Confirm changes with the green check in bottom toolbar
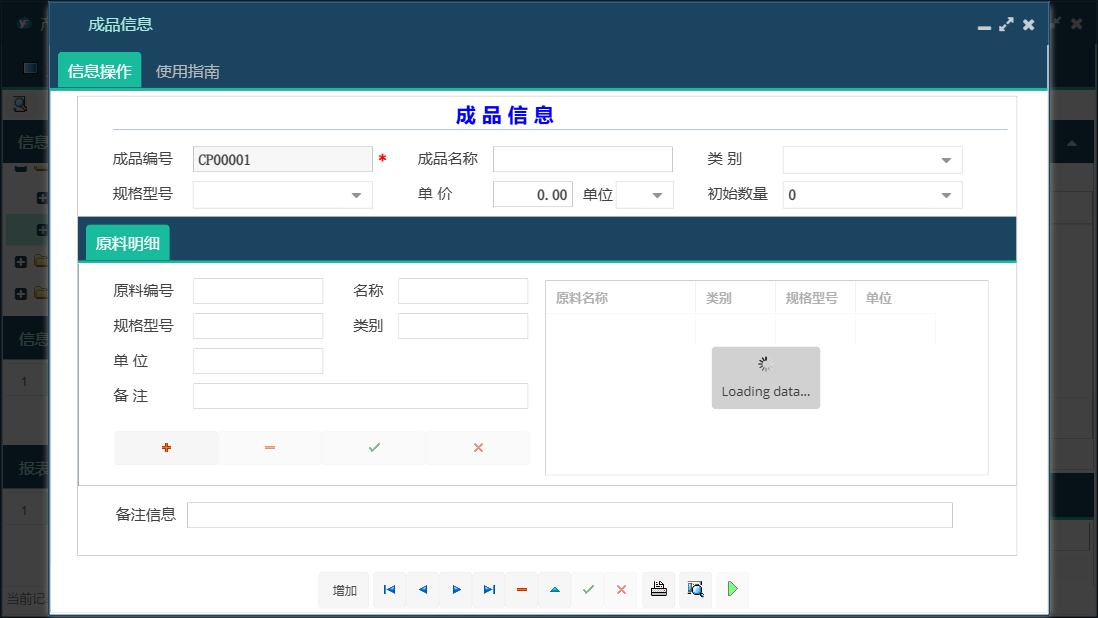Viewport: 1098px width, 618px height. (588, 590)
